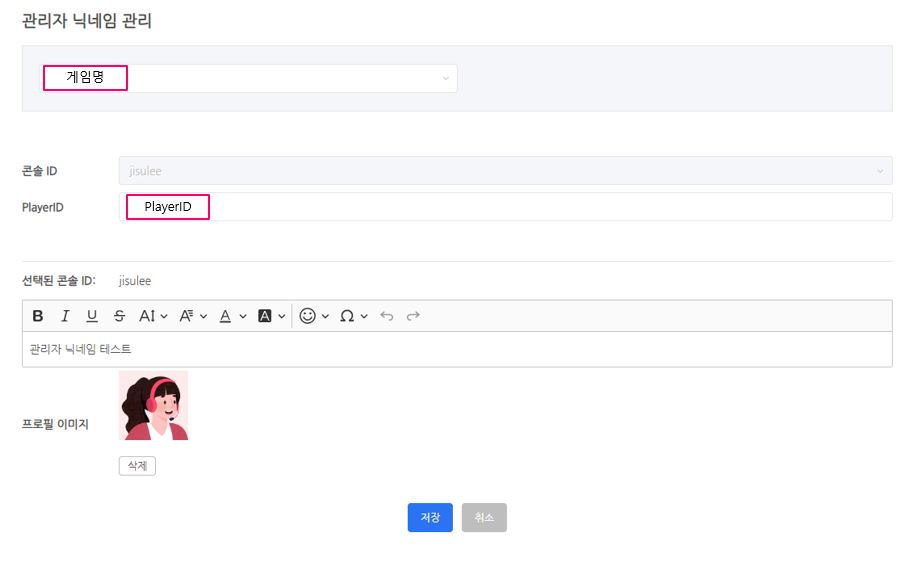Underline the selected text

[x=92, y=316]
